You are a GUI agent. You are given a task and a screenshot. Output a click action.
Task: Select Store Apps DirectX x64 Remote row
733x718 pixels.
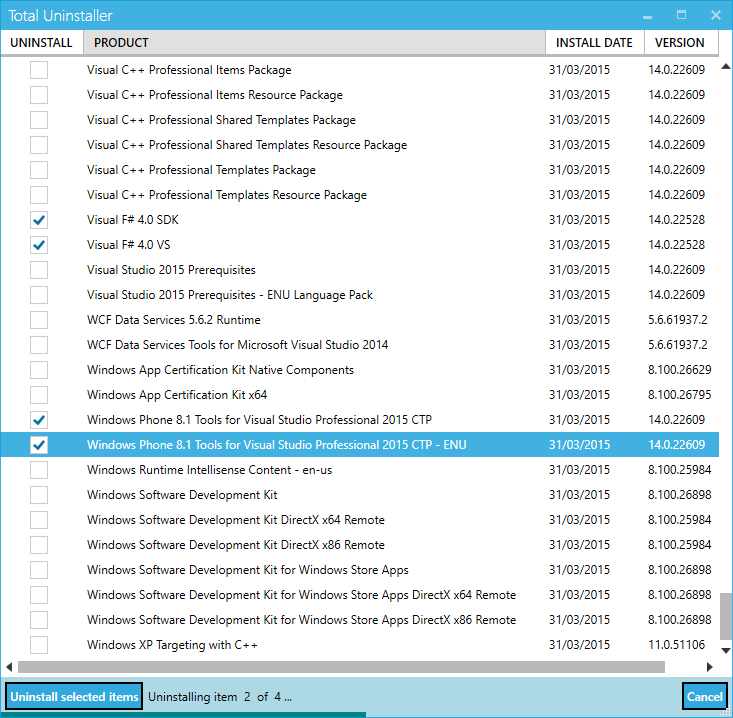click(x=359, y=595)
